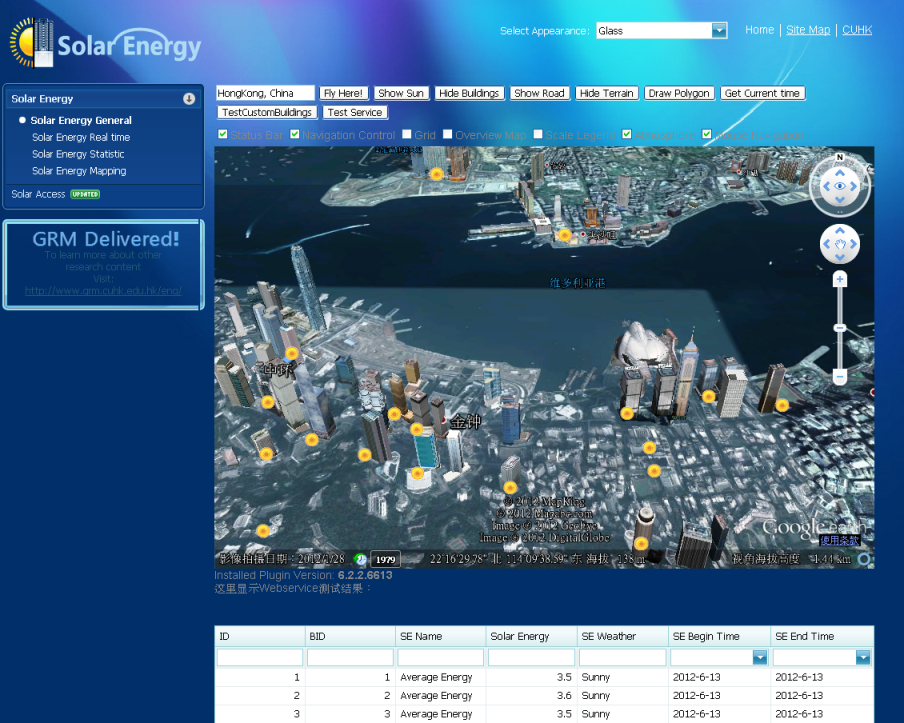The image size is (904, 723).
Task: Click the Solar Energy filter field
Action: (x=531, y=657)
